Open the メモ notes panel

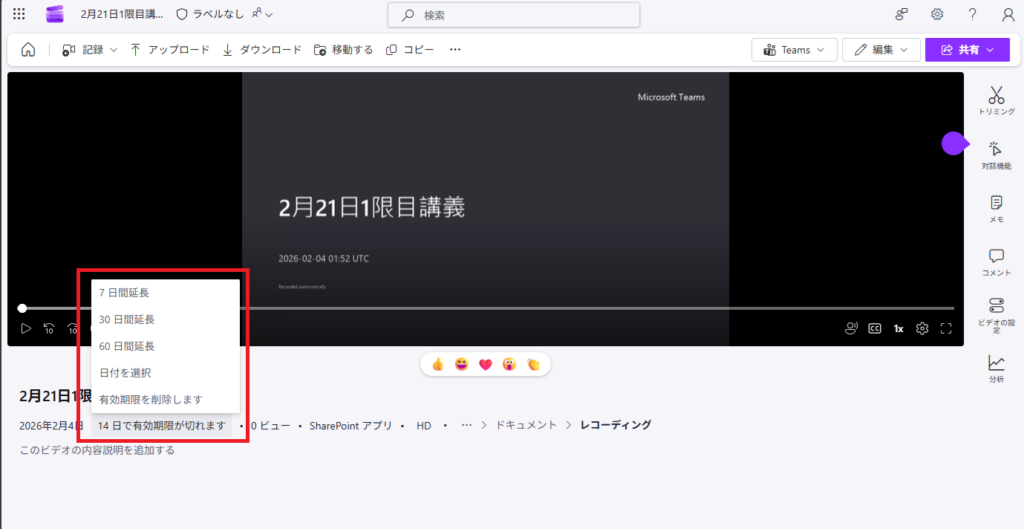[995, 208]
